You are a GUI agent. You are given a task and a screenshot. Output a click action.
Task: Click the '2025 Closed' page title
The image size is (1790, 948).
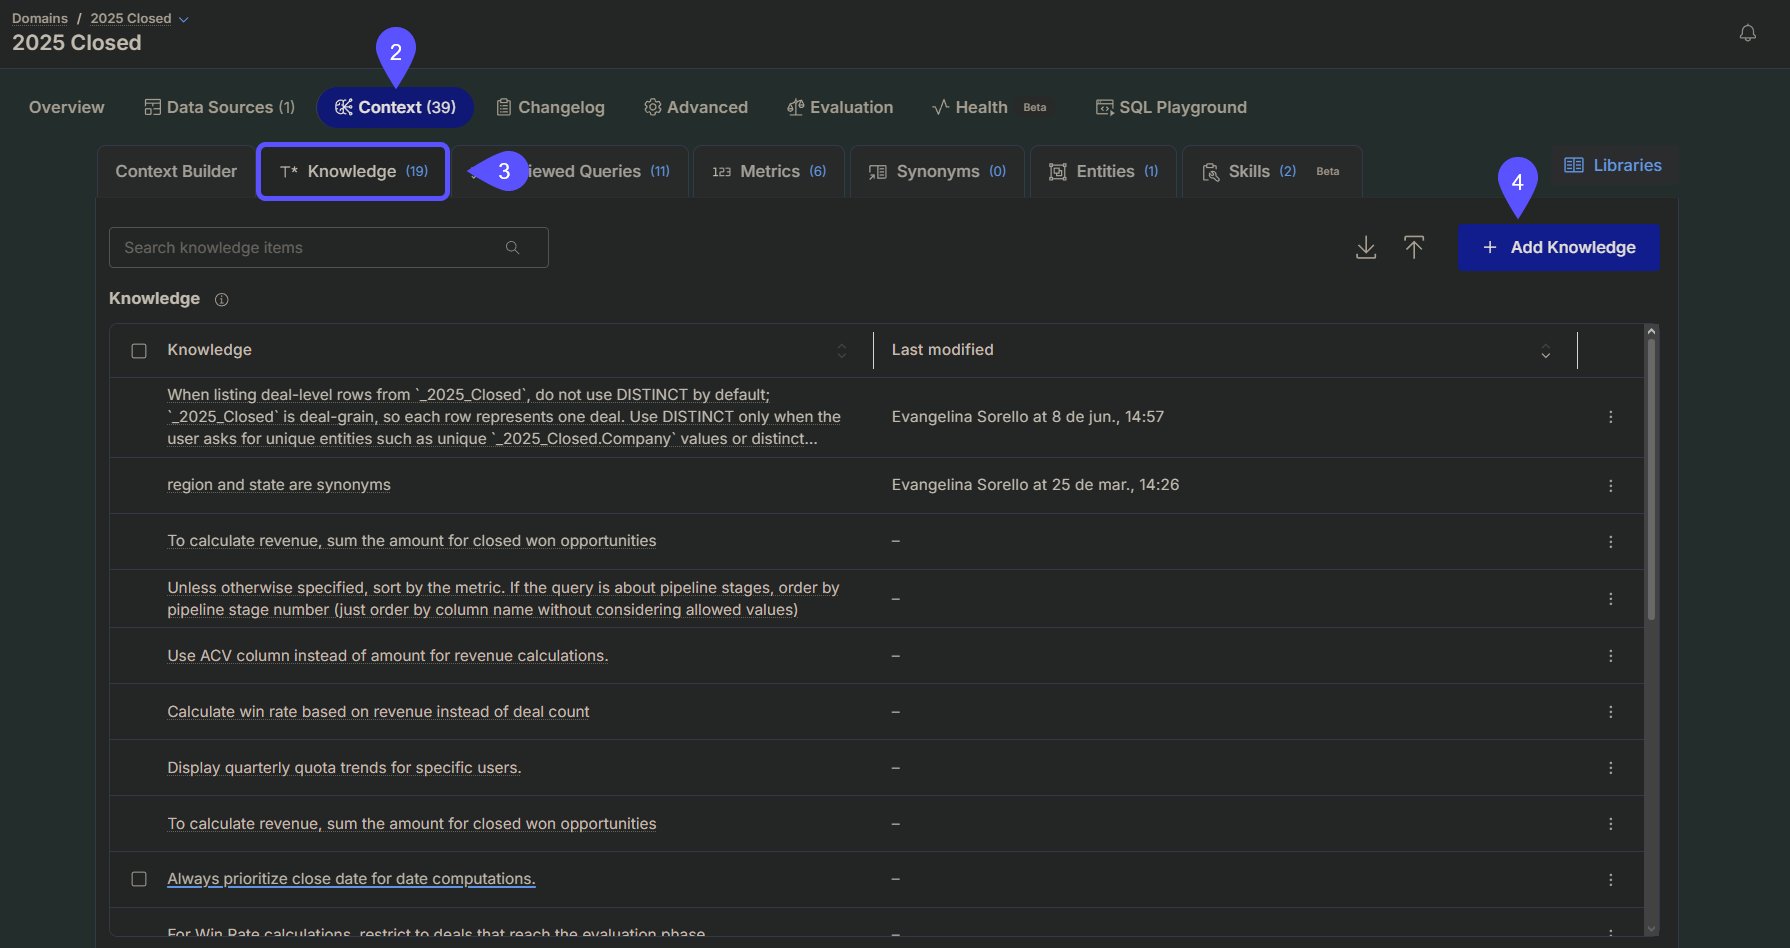(x=77, y=43)
